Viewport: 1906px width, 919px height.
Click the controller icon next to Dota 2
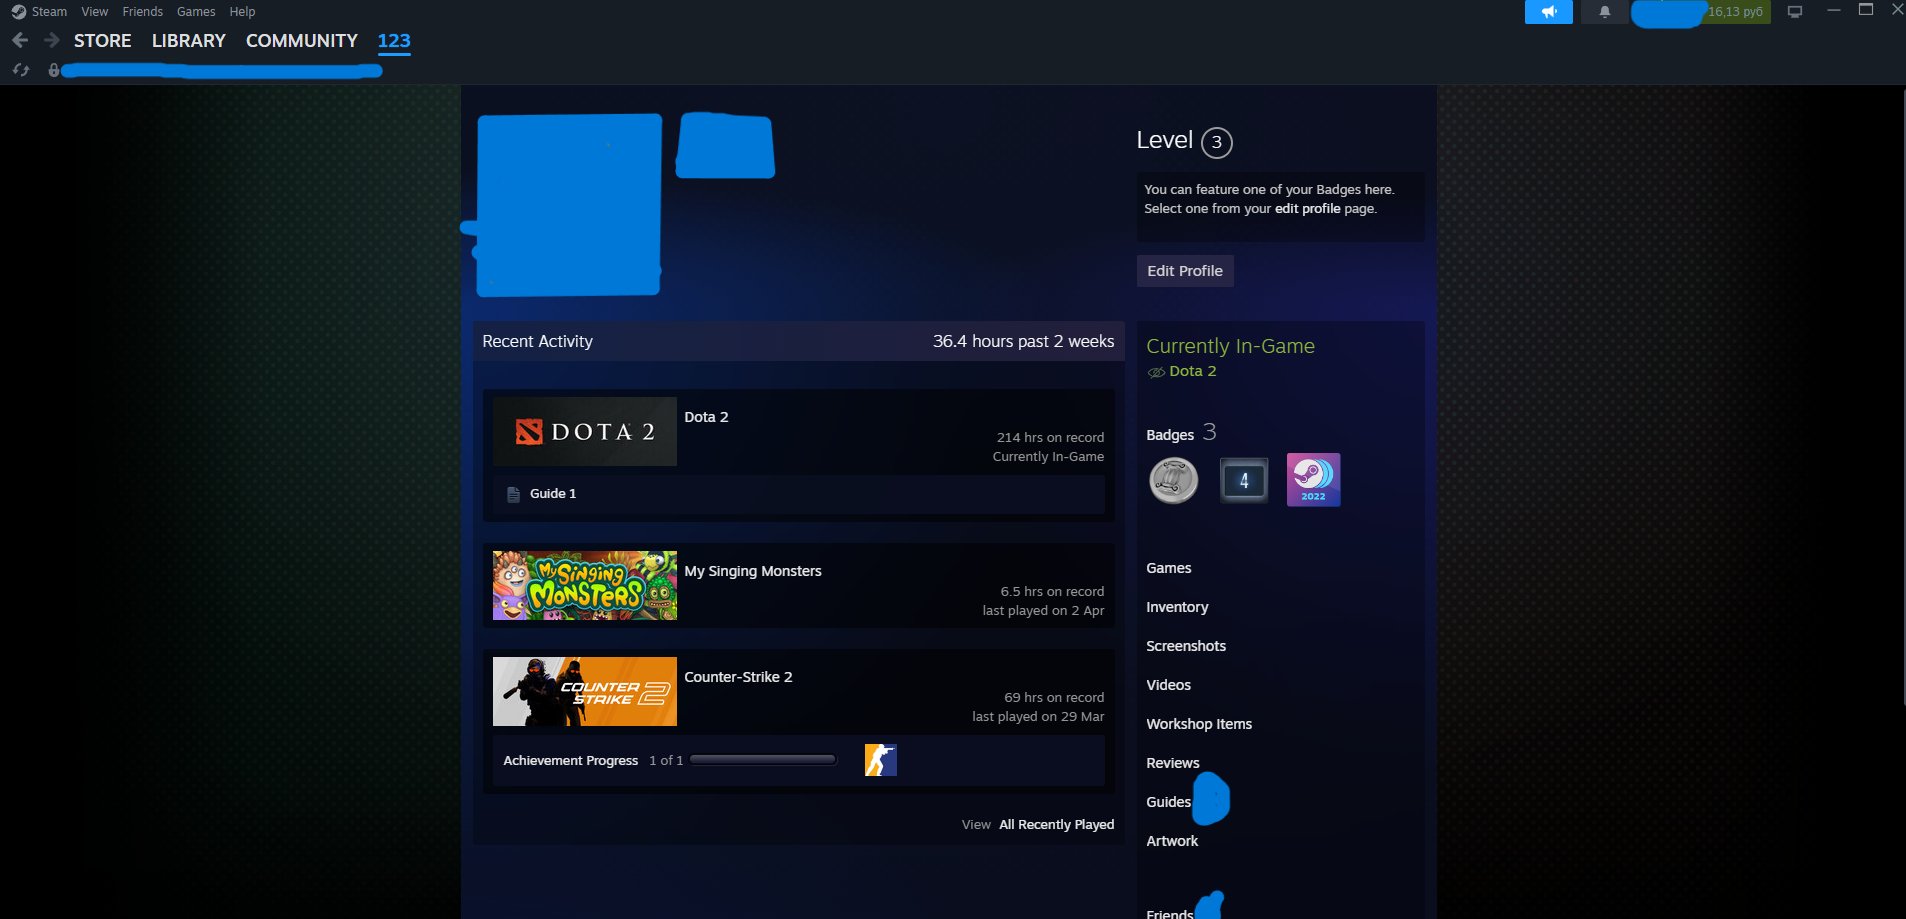pyautogui.click(x=1156, y=372)
